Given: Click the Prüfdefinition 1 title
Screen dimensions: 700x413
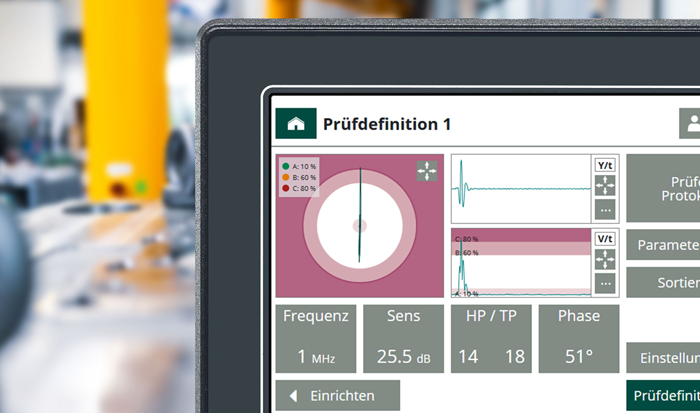Looking at the screenshot, I should pyautogui.click(x=387, y=124).
